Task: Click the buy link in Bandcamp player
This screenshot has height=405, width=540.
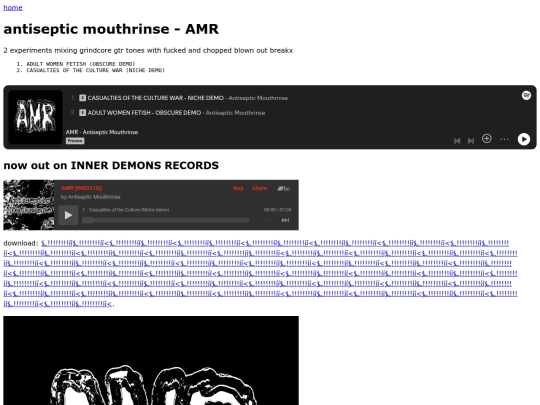Action: point(238,188)
